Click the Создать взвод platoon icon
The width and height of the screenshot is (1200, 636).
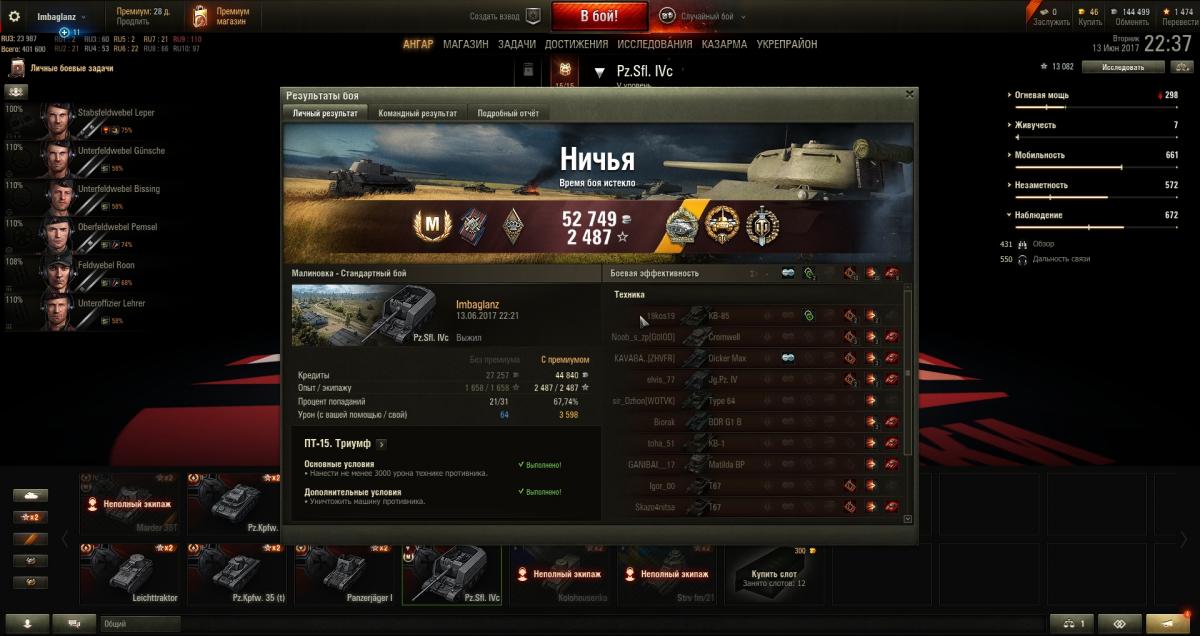[x=533, y=16]
